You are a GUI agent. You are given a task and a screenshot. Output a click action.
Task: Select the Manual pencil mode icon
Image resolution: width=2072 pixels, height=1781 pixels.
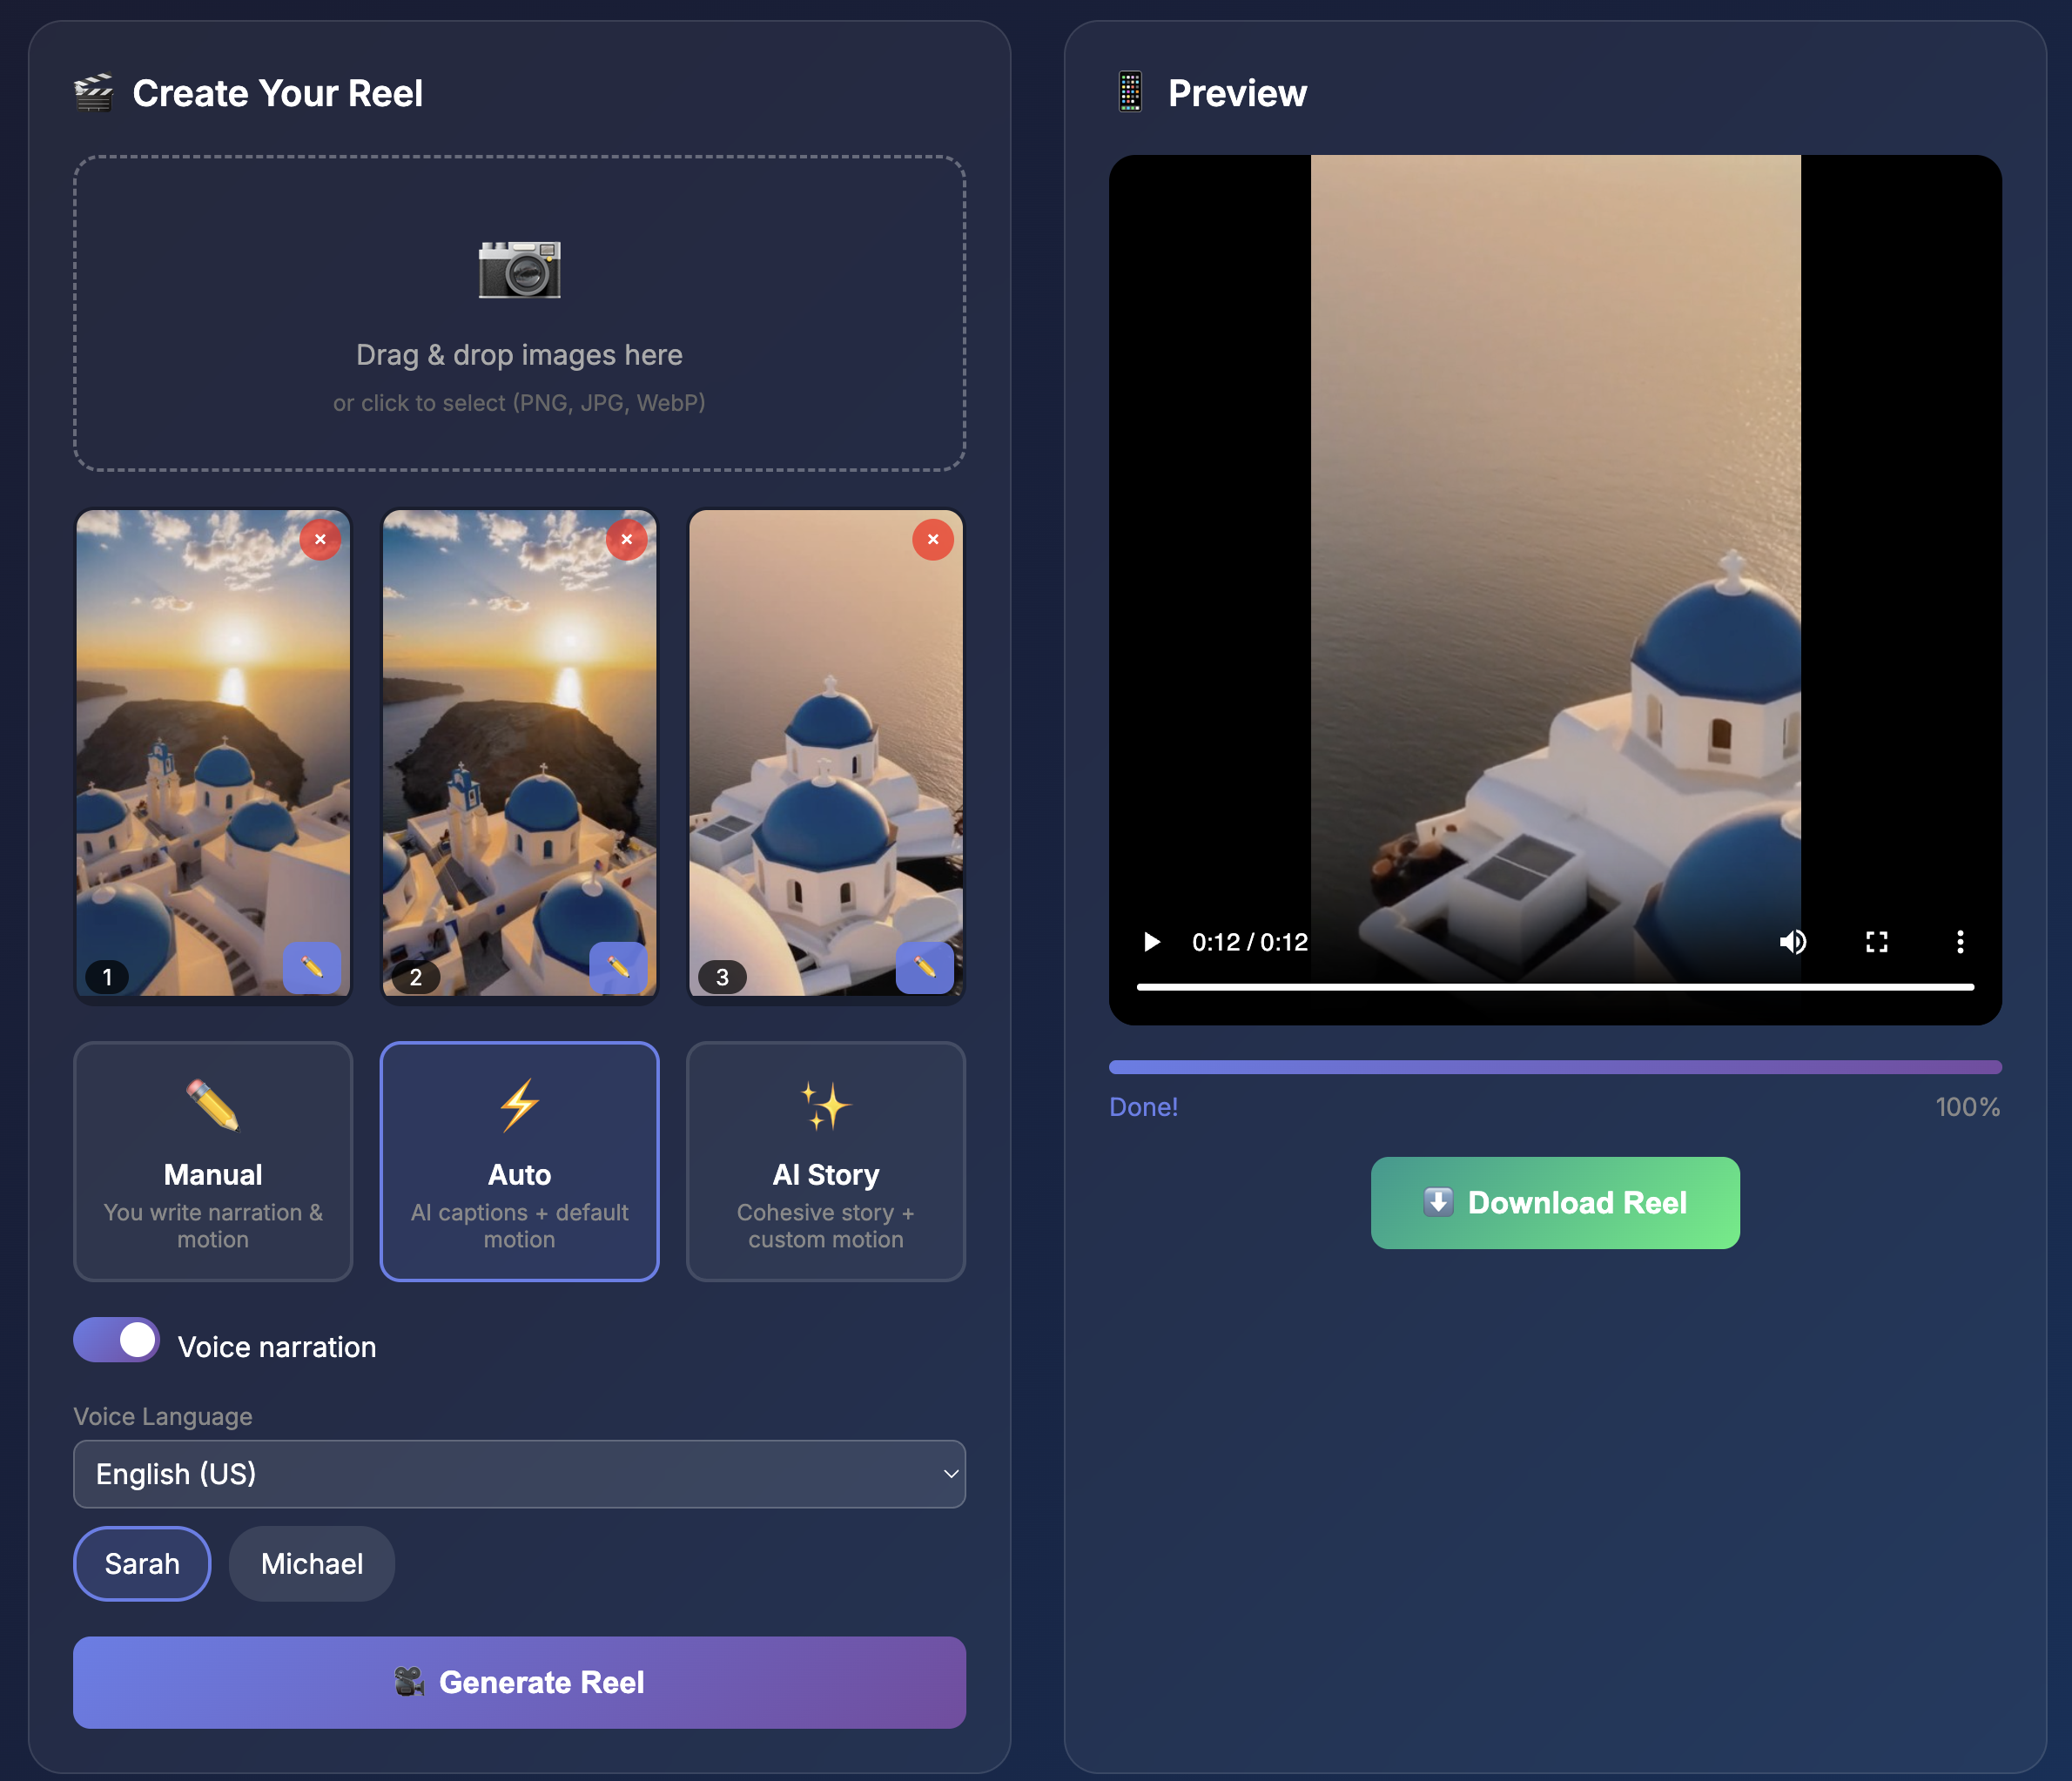[212, 1108]
